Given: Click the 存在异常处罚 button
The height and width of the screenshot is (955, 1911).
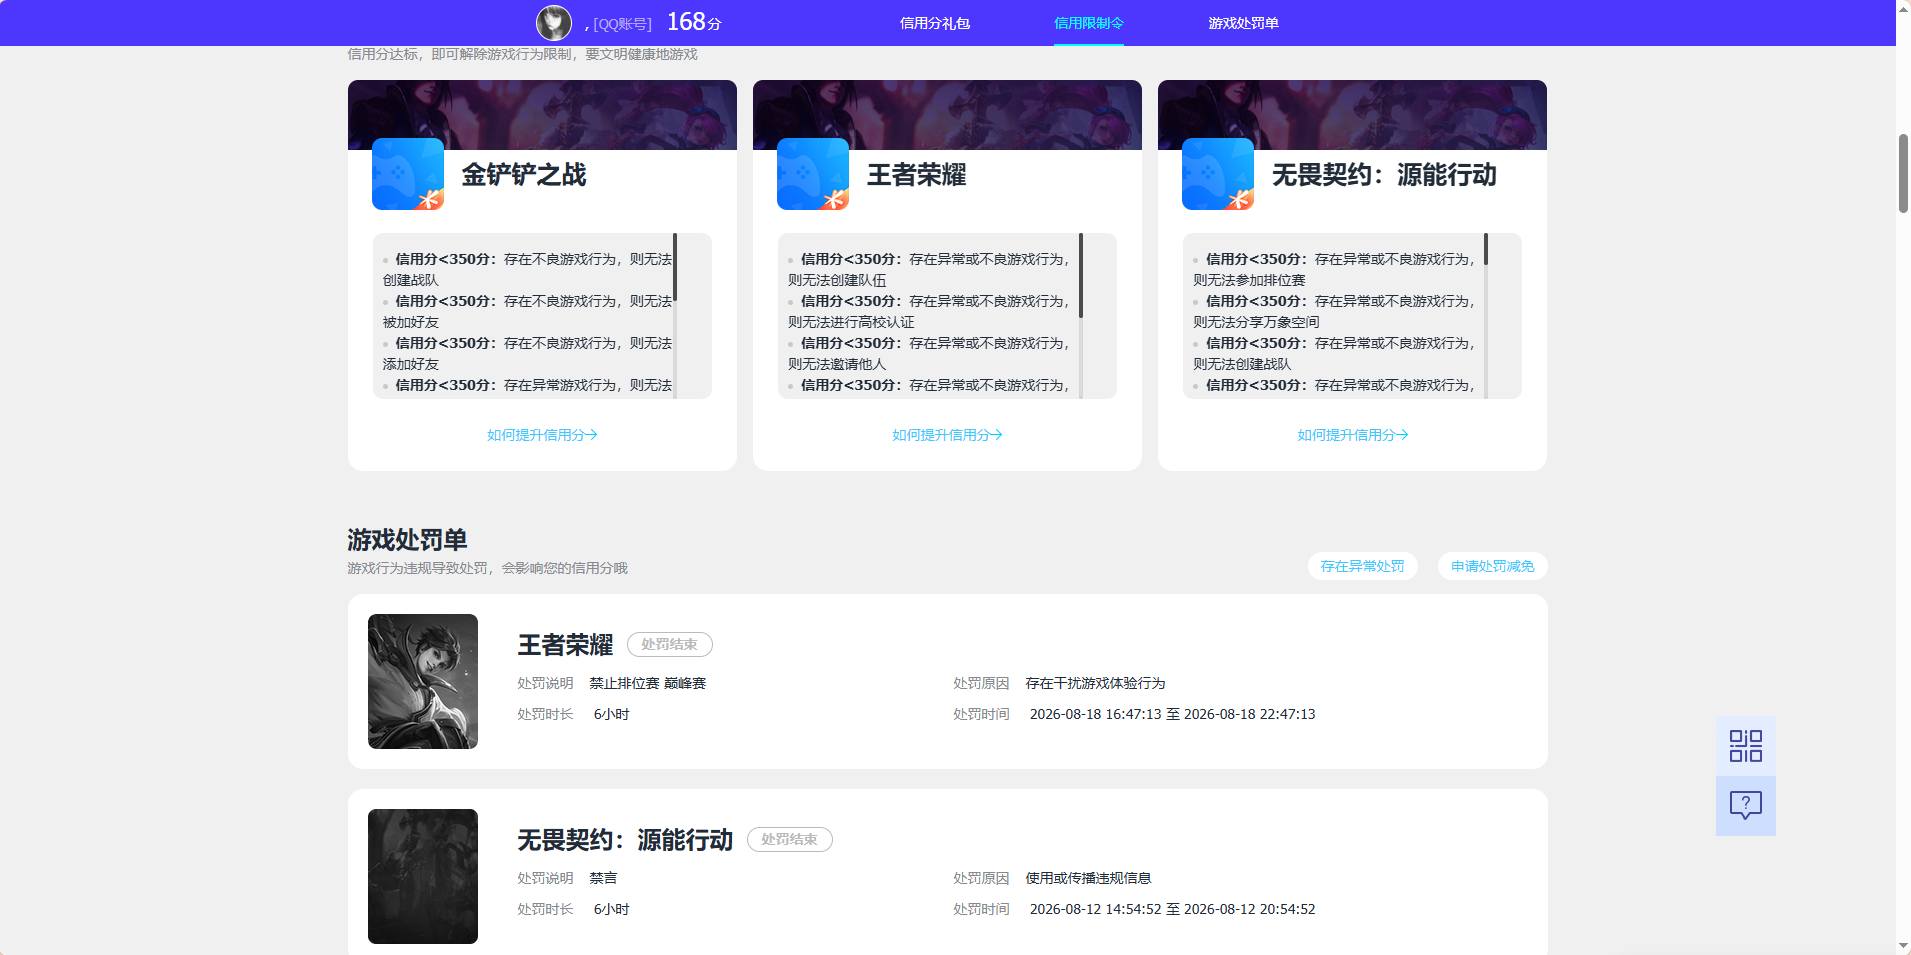Looking at the screenshot, I should [x=1362, y=566].
